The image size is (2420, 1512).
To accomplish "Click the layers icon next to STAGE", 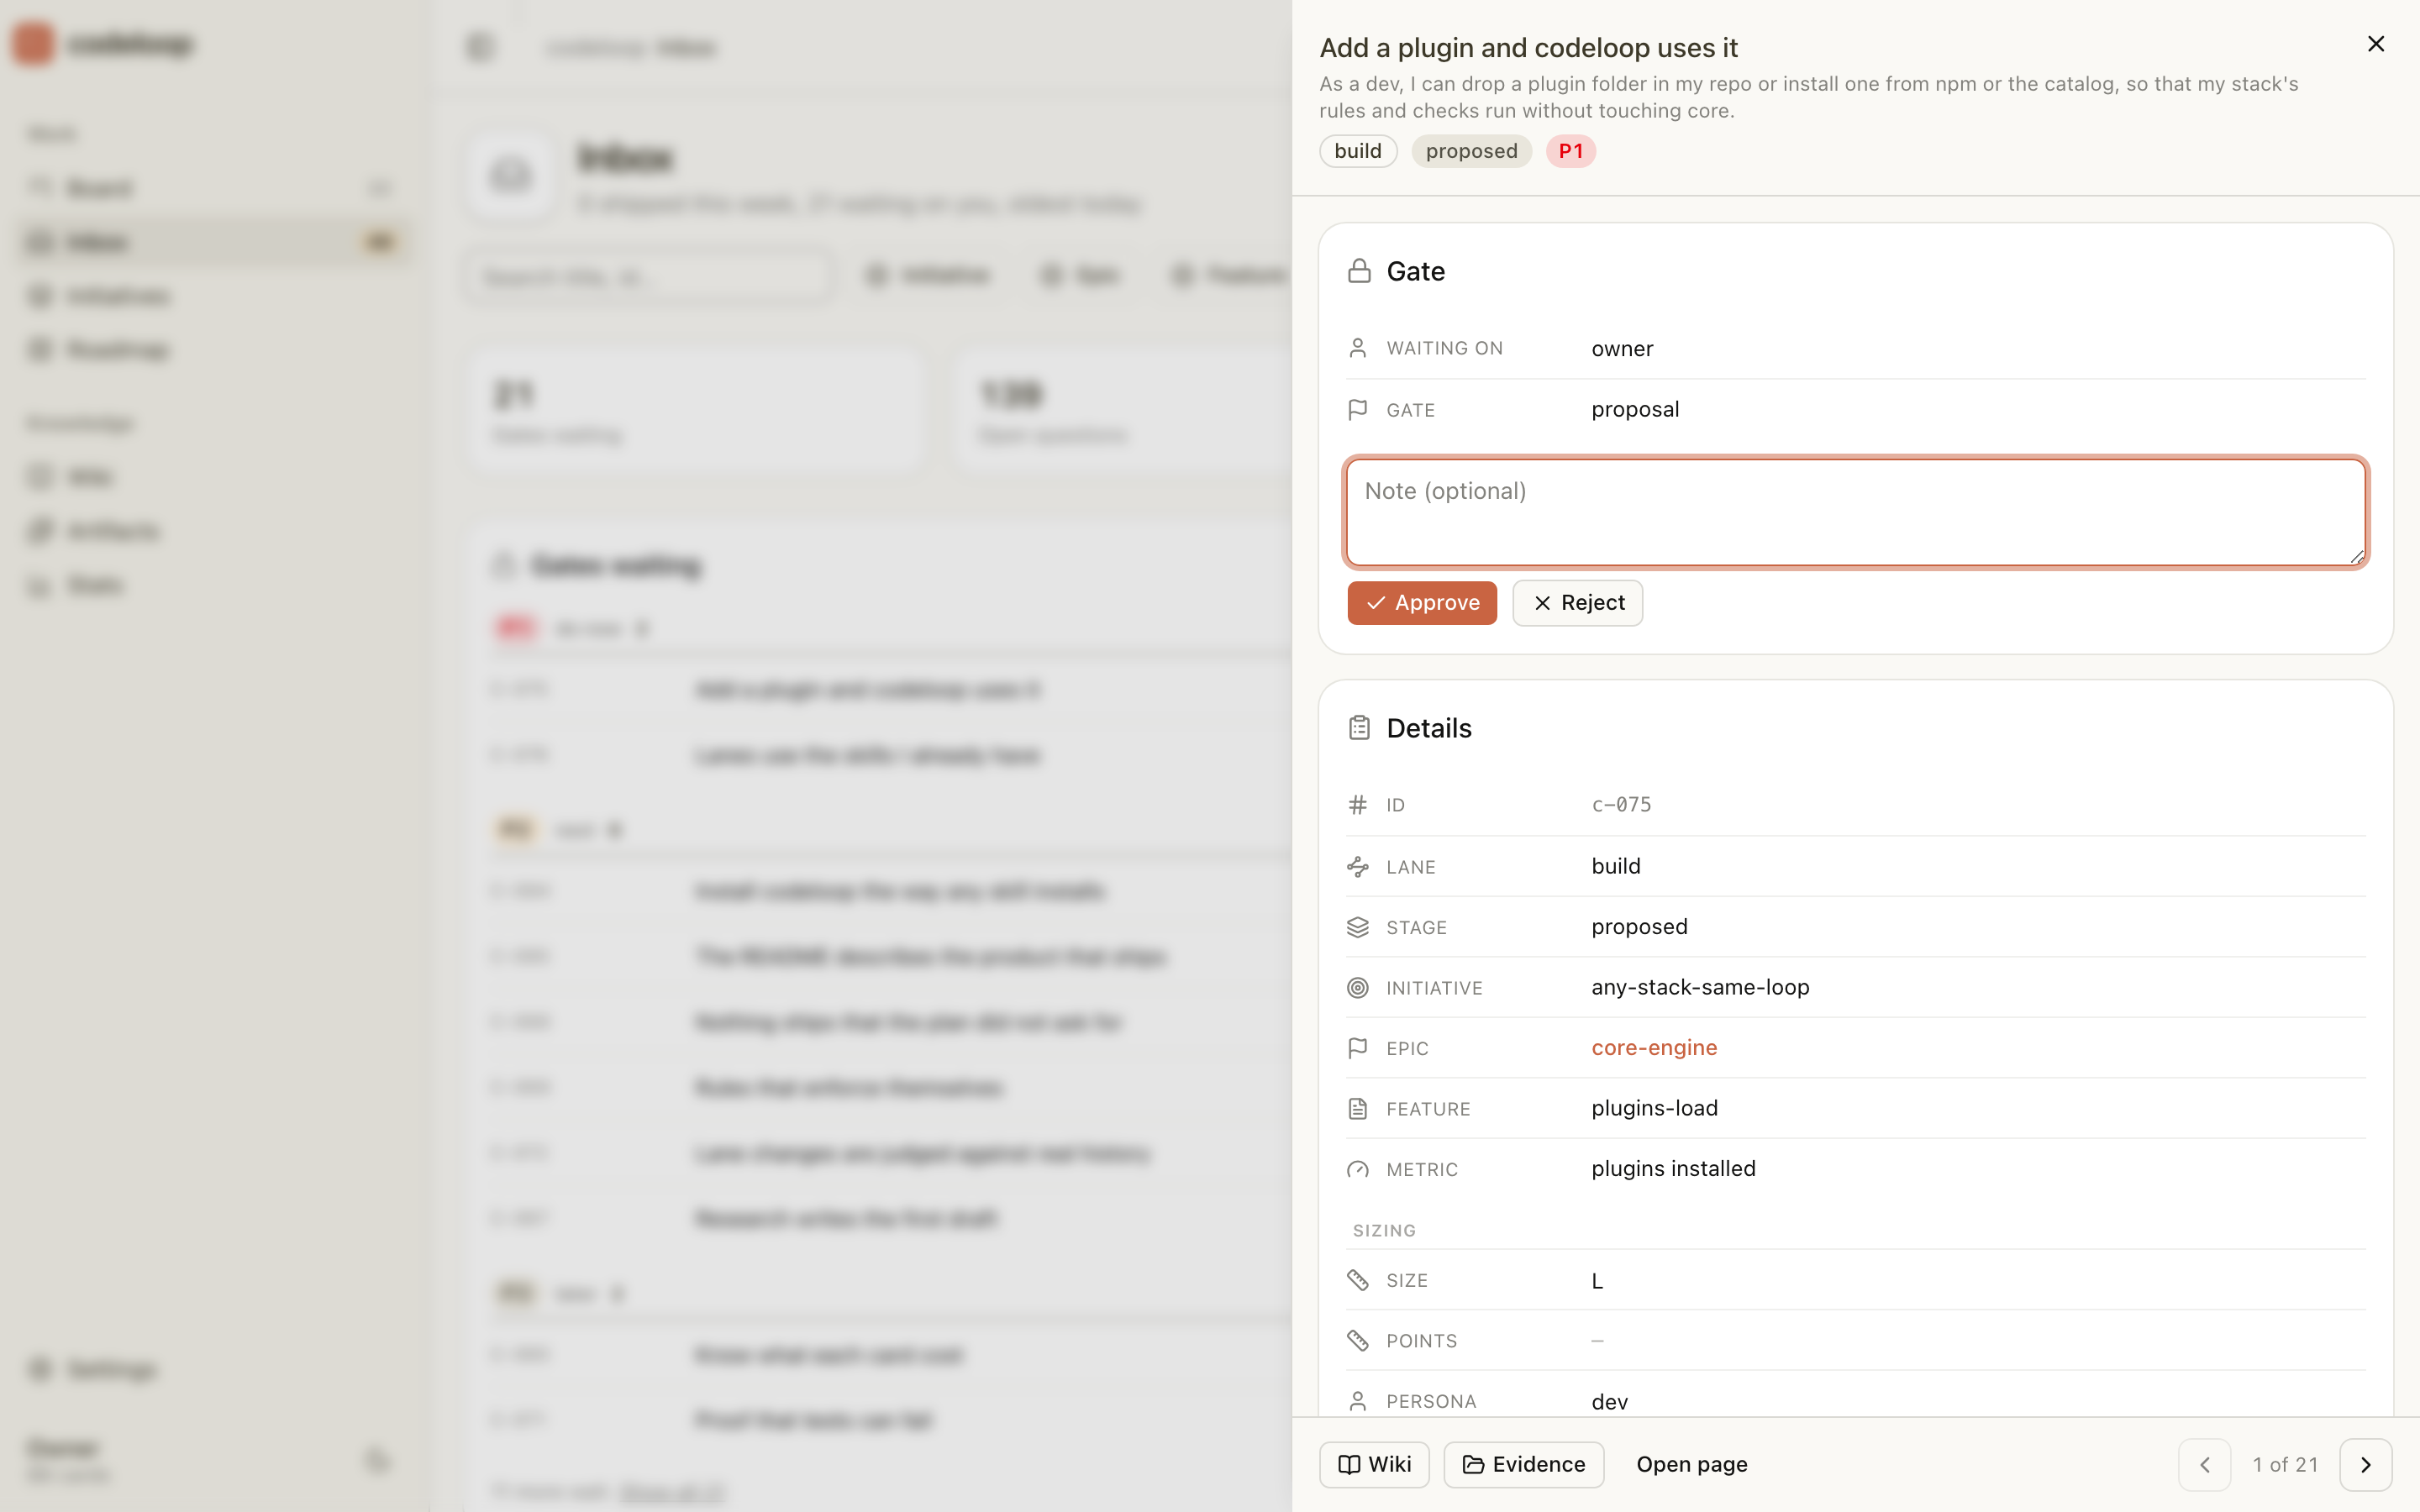I will coord(1358,927).
